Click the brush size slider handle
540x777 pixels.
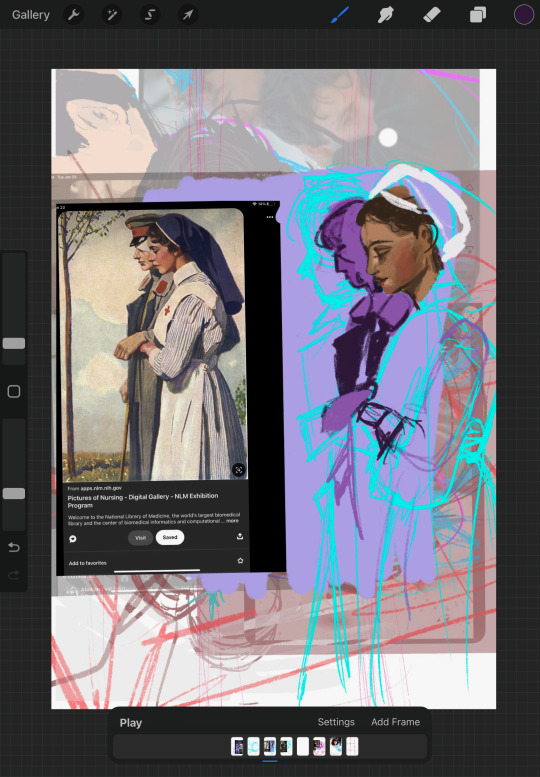[x=14, y=343]
